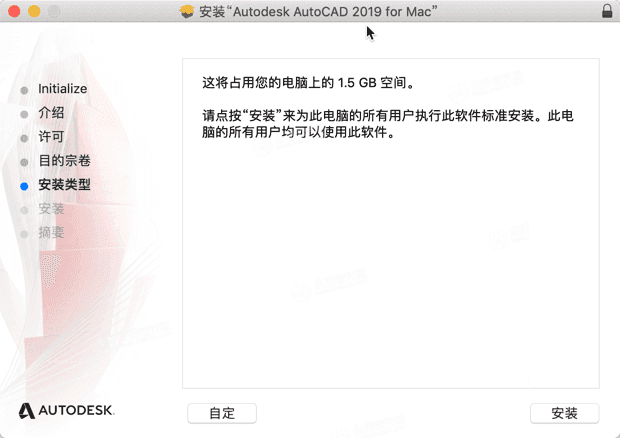This screenshot has height=438, width=620.
Task: Click the 1.5 GB disk space text line
Action: click(x=308, y=82)
